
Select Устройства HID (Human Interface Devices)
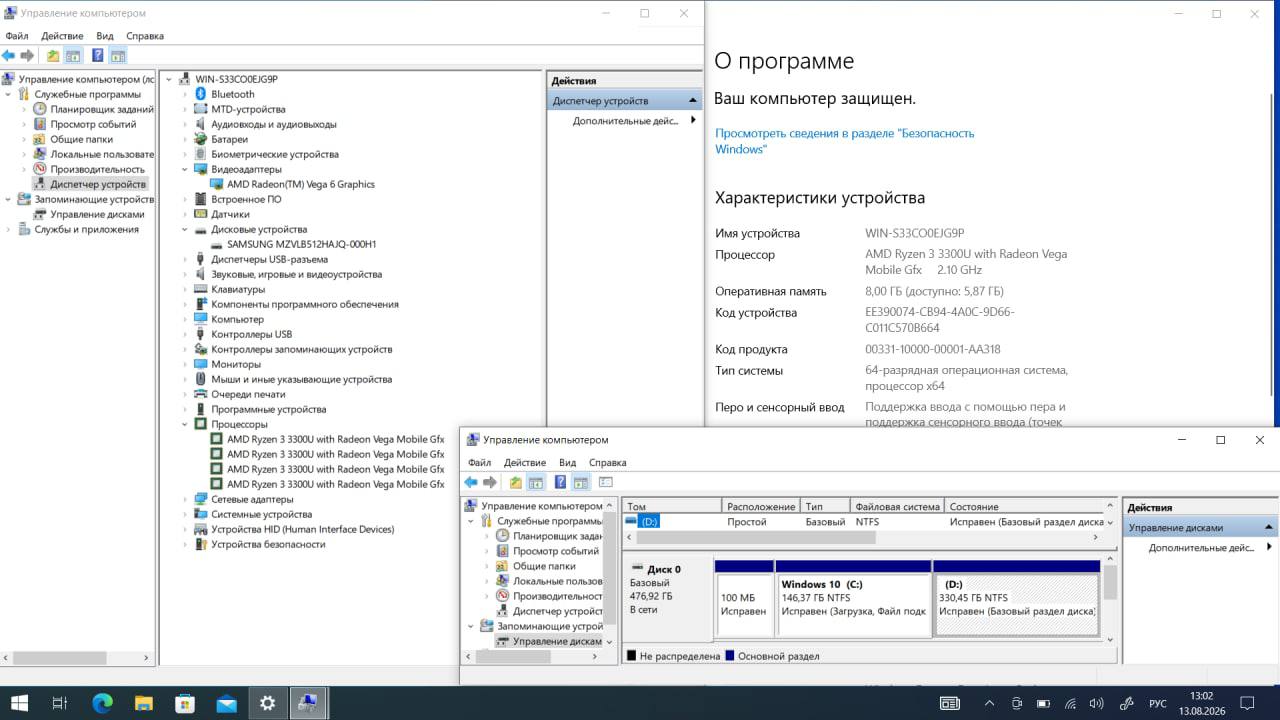pyautogui.click(x=303, y=529)
